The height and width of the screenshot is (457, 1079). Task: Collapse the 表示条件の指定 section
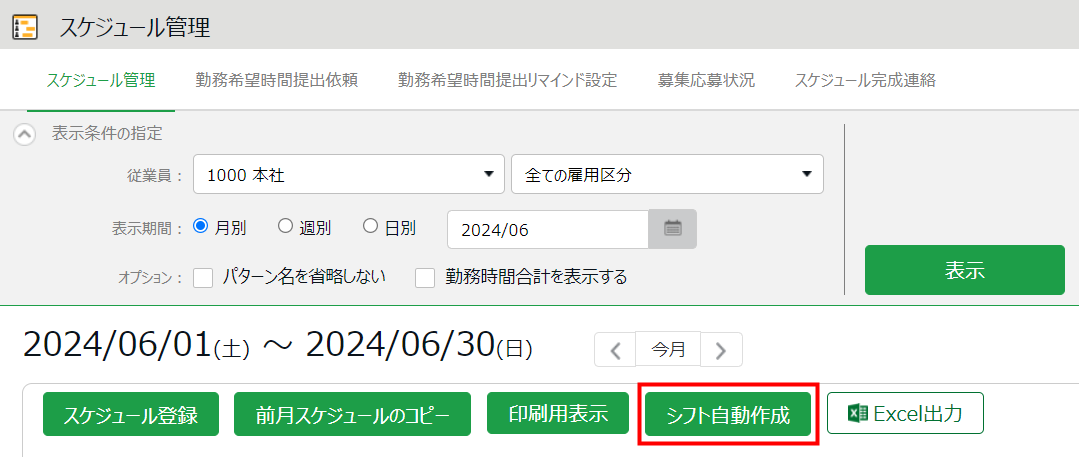25,134
